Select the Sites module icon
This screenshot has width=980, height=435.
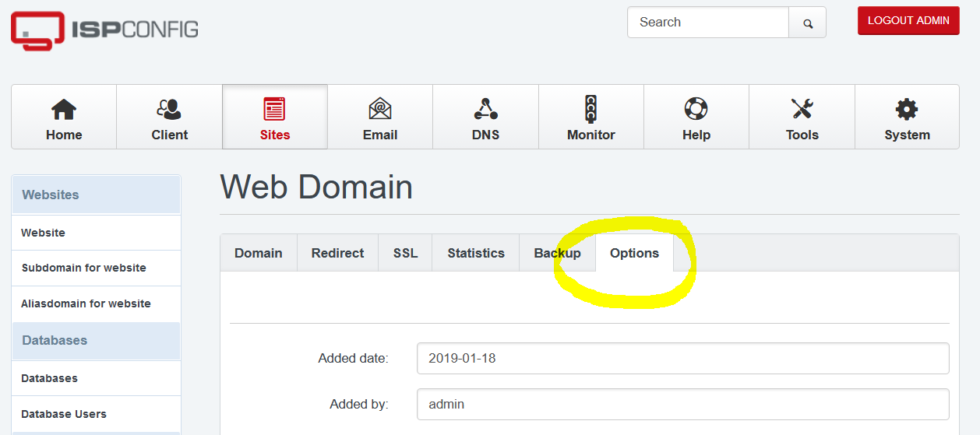click(x=275, y=109)
